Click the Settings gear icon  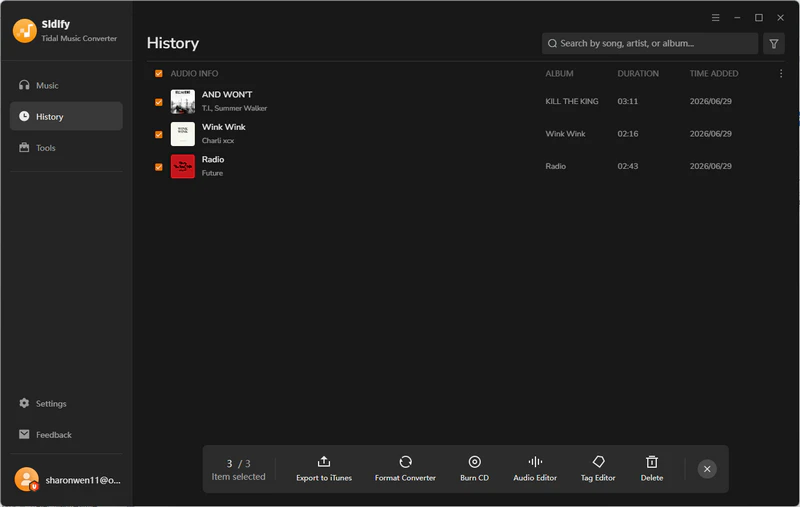pyautogui.click(x=24, y=403)
